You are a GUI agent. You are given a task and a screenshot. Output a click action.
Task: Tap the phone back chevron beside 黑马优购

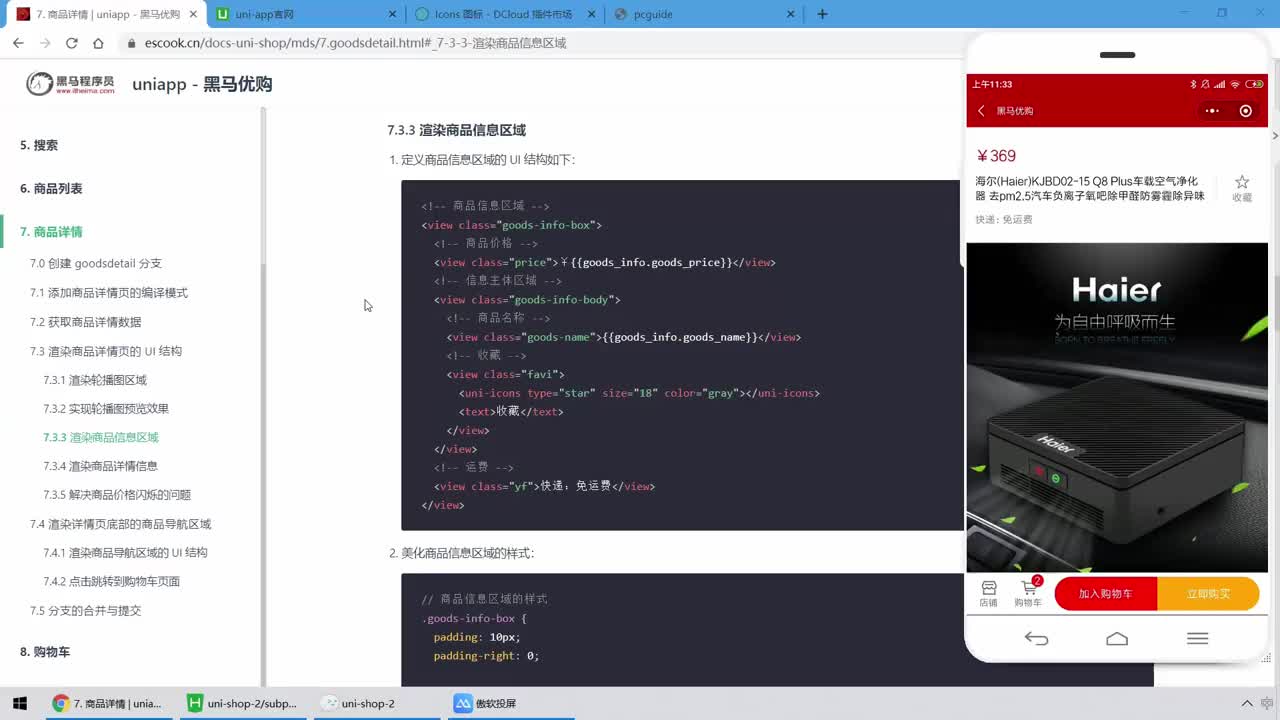point(981,111)
